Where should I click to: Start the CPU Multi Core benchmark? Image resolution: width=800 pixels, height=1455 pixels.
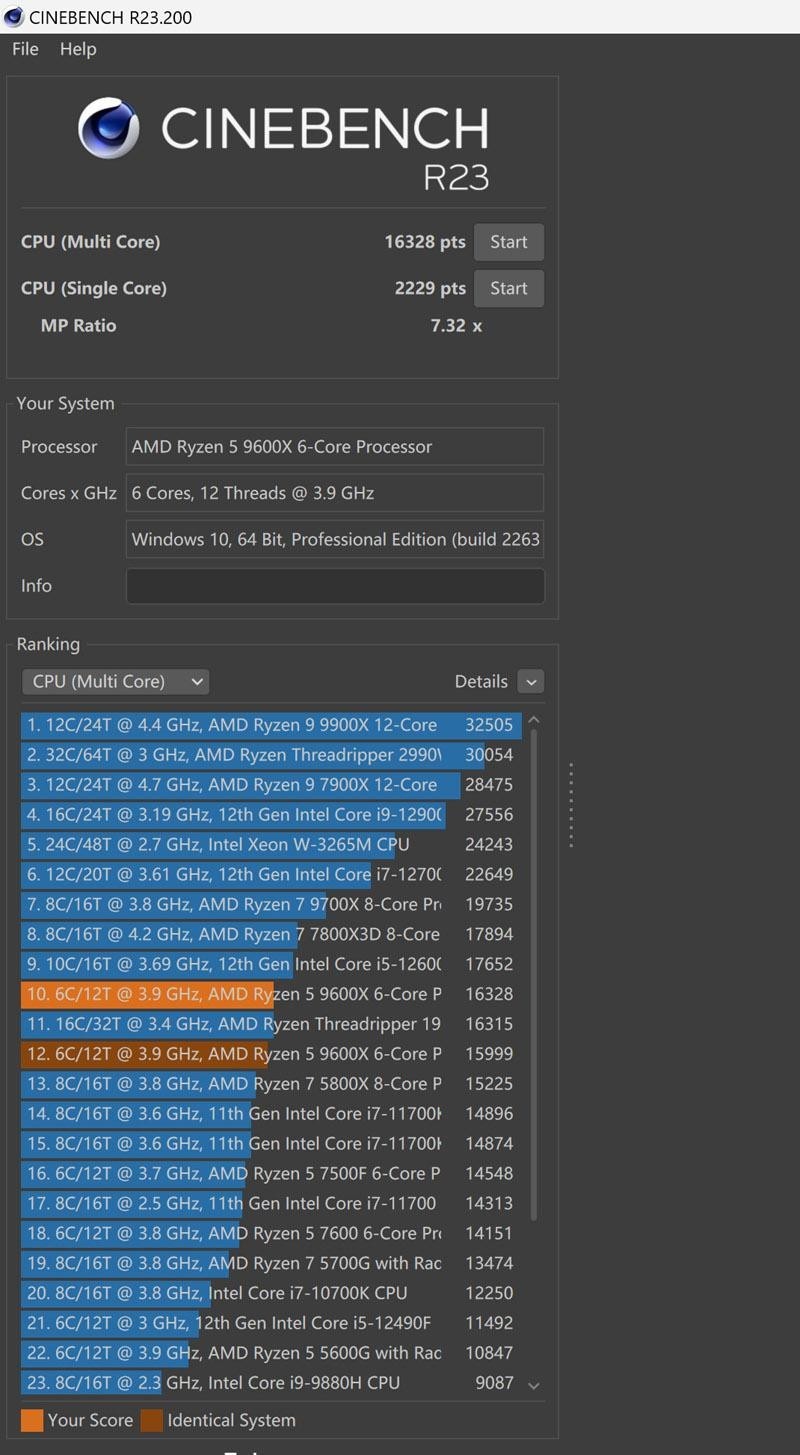pyautogui.click(x=508, y=241)
